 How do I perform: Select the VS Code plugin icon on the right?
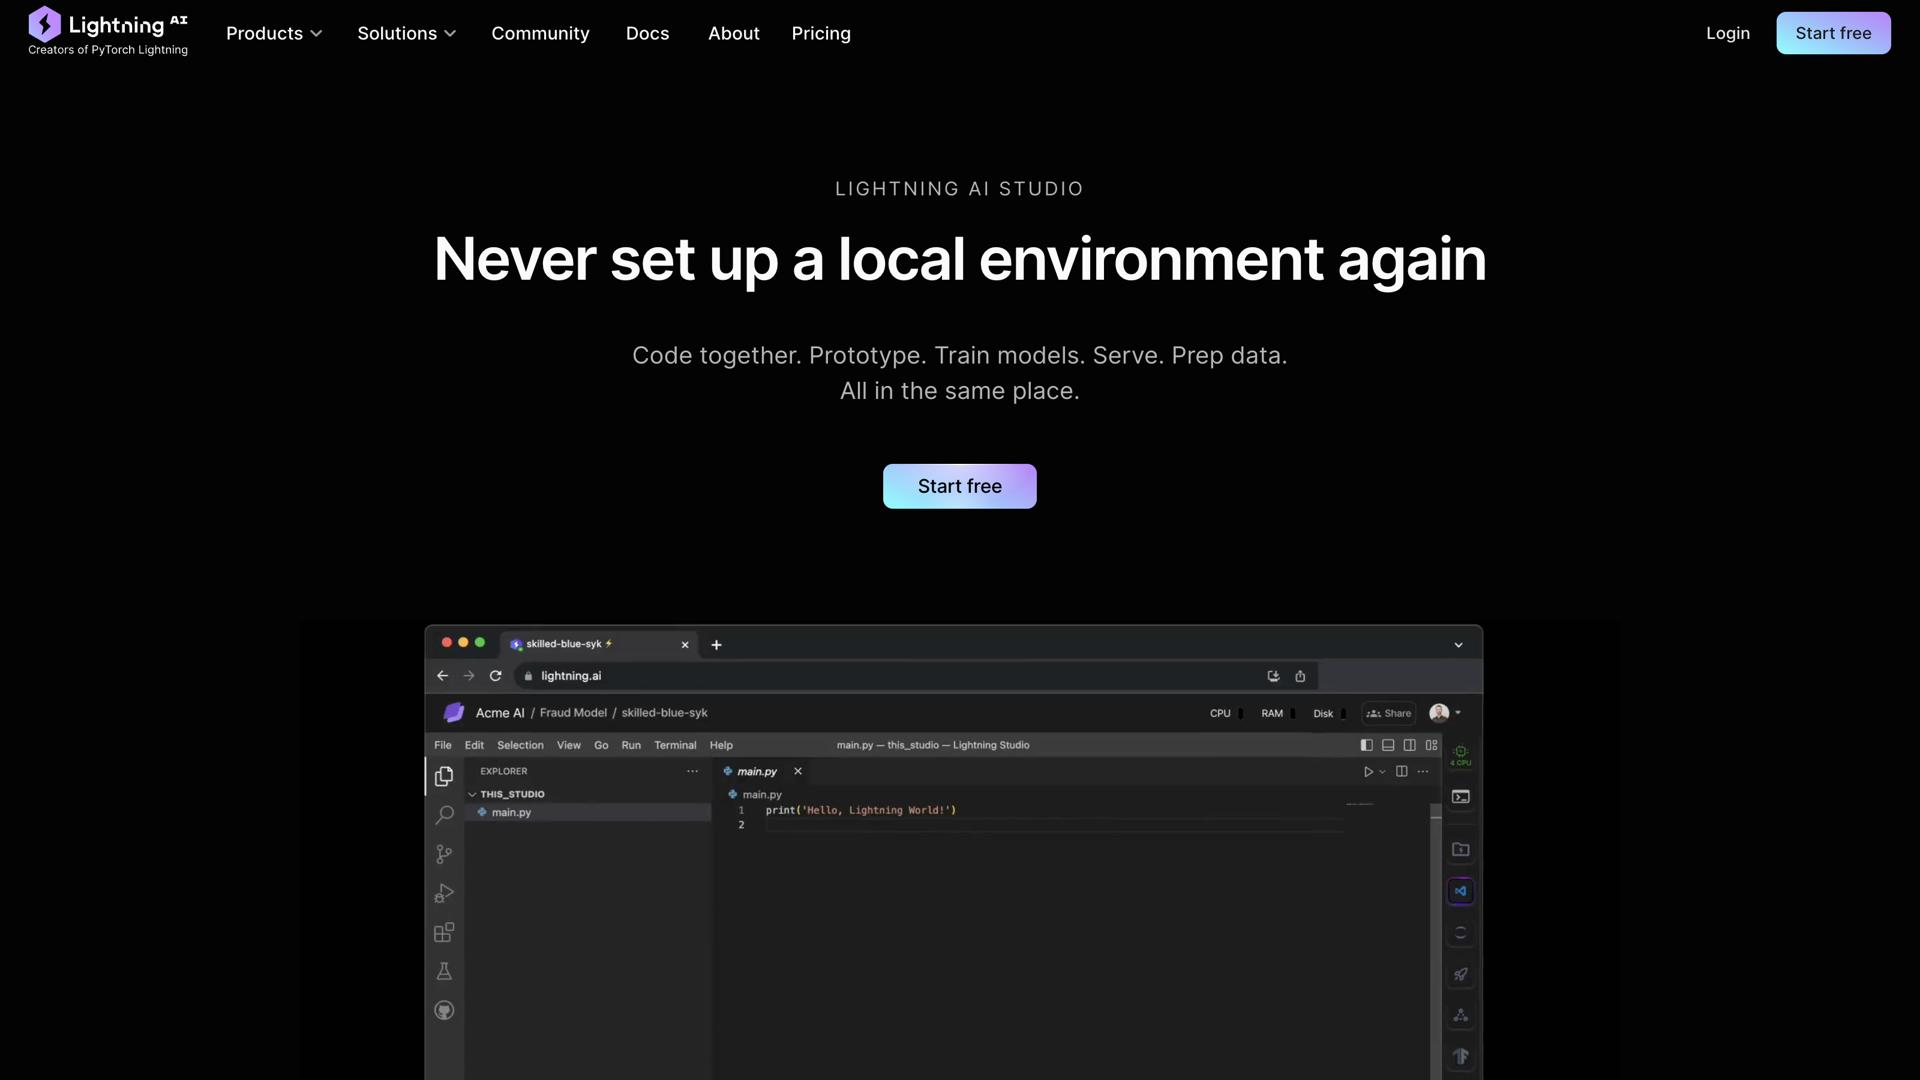[x=1461, y=891]
